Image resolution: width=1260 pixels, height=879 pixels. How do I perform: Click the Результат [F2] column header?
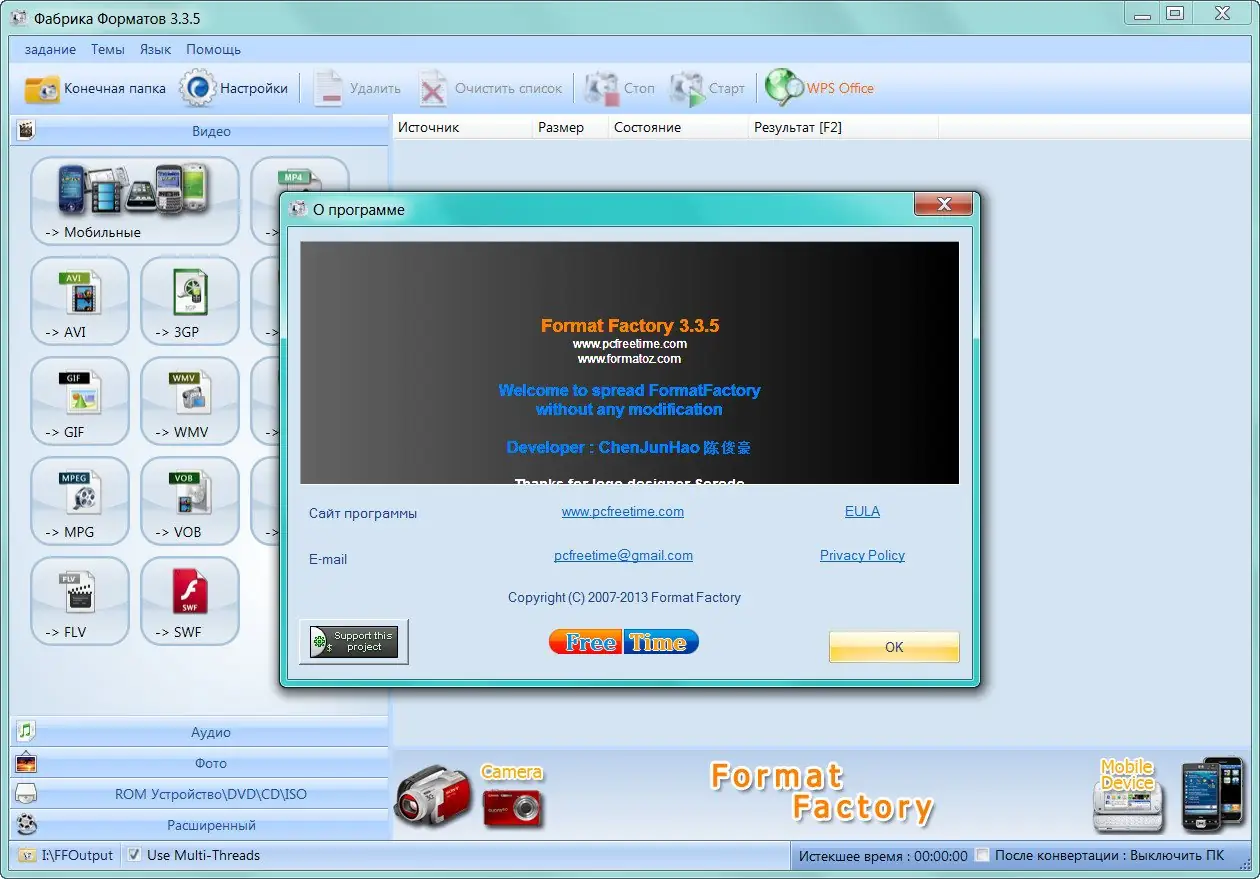tap(844, 127)
